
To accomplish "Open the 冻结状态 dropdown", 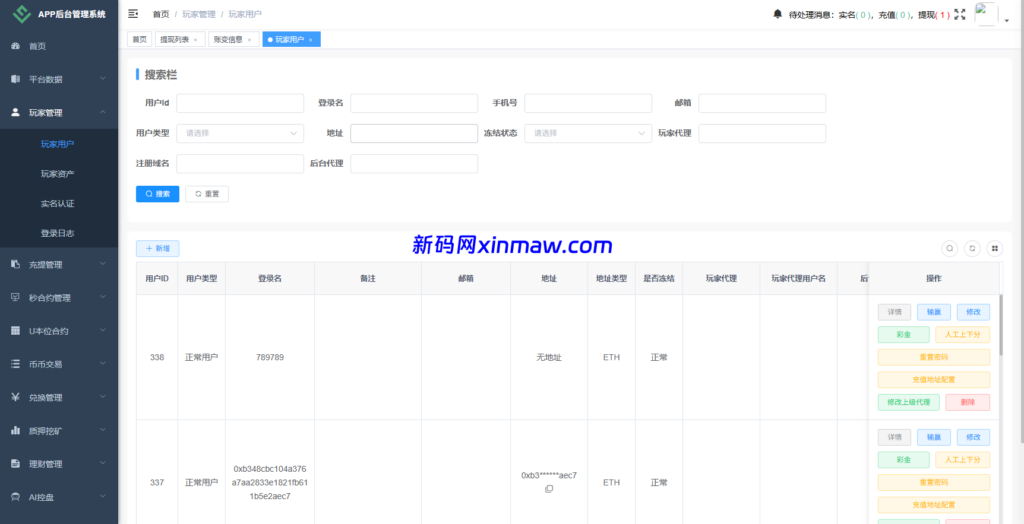I will coord(588,133).
